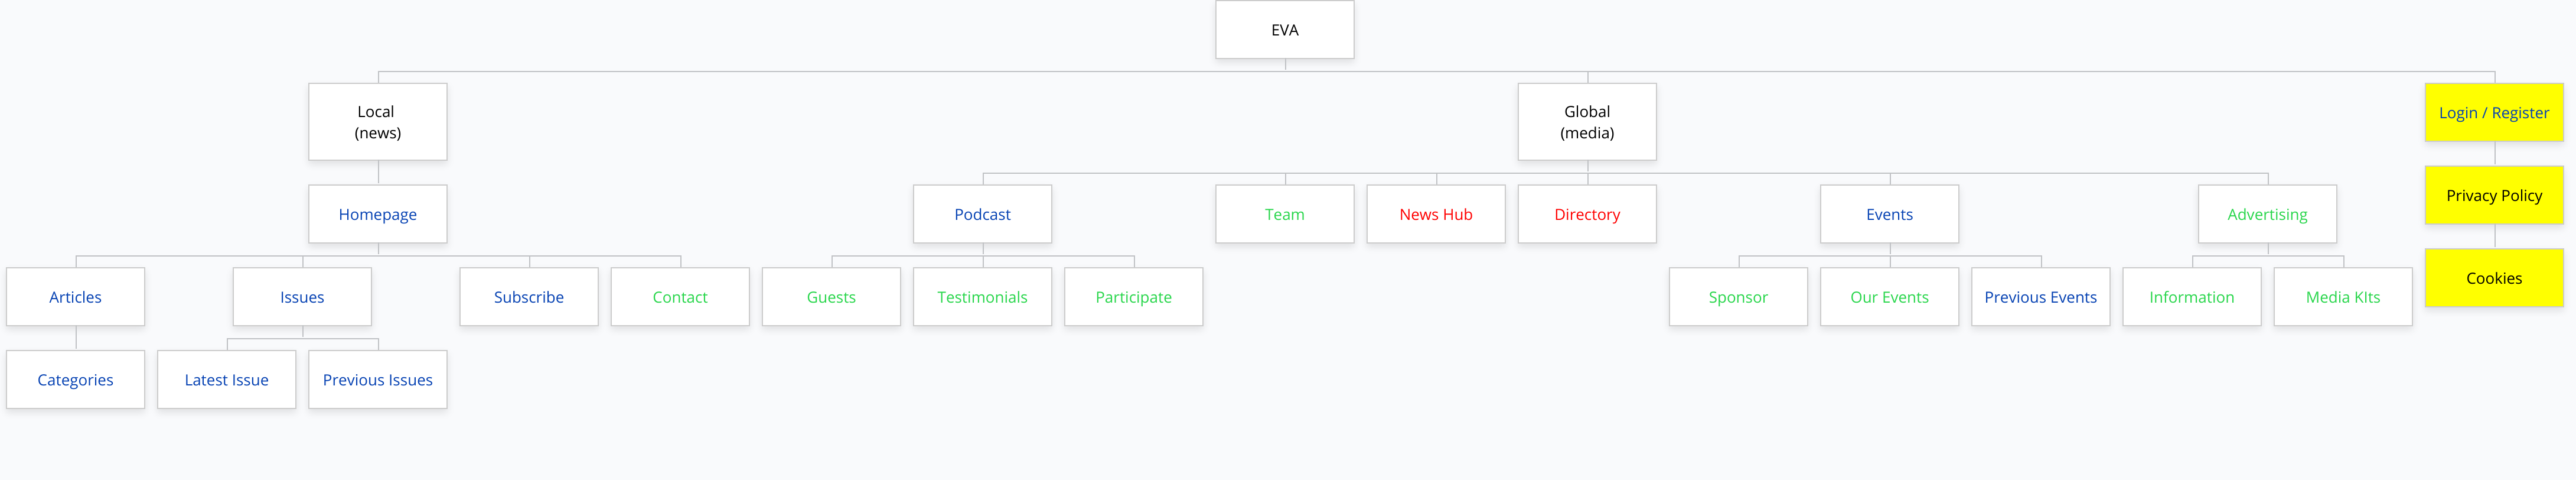
Task: Click the Homepage node
Action: tap(377, 214)
